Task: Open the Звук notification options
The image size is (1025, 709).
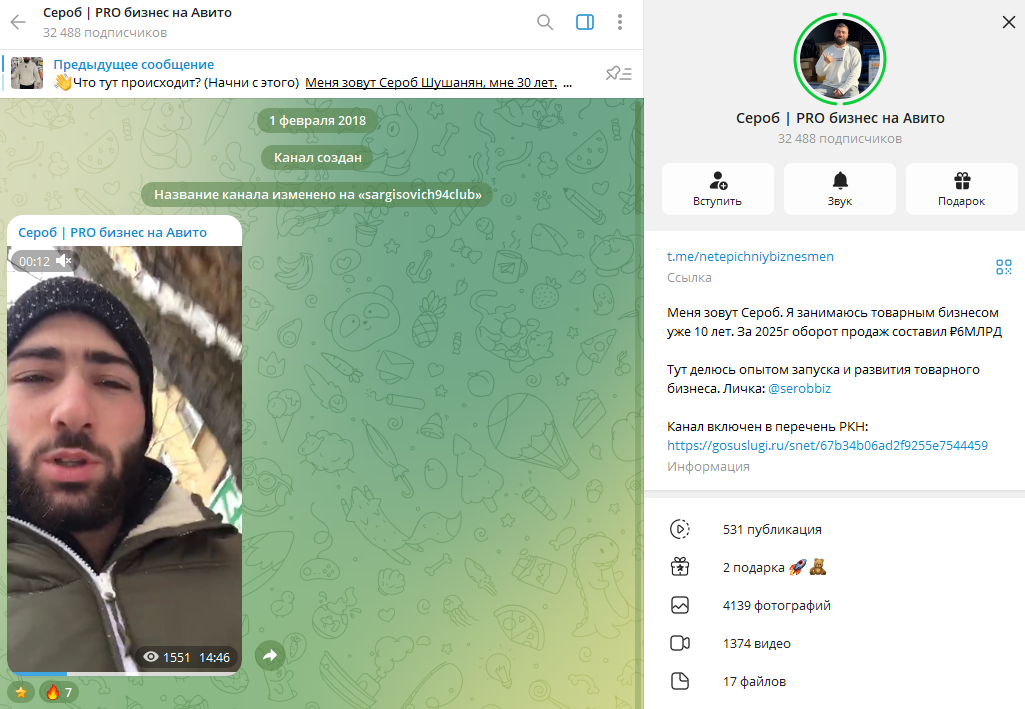Action: [839, 189]
